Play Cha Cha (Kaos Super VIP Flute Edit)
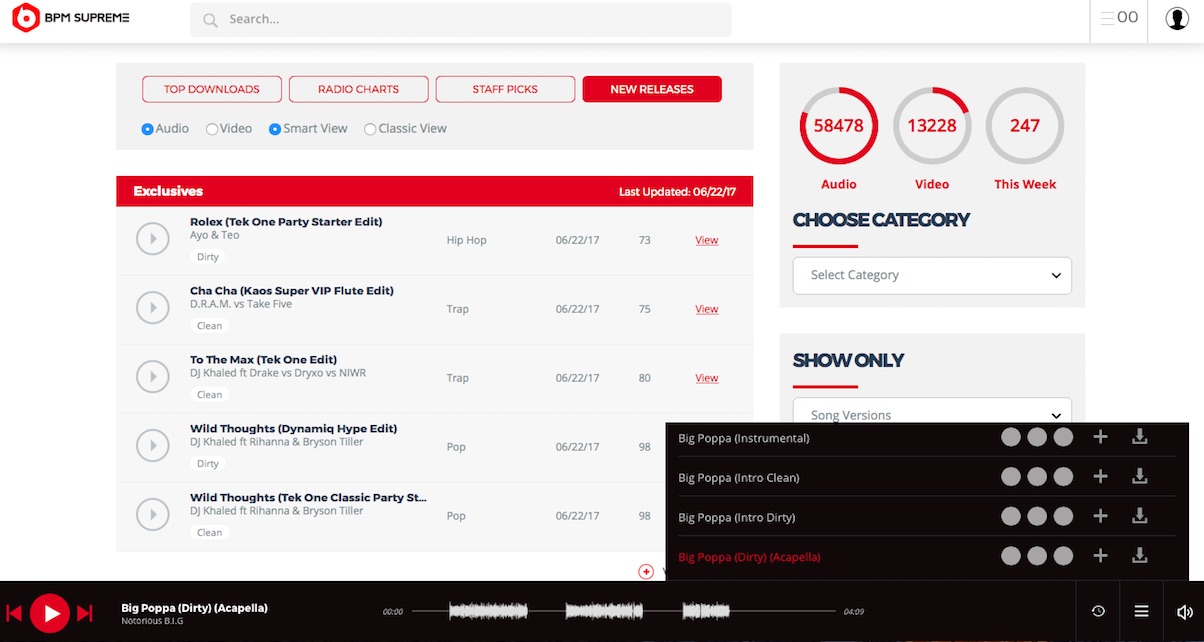 [x=153, y=308]
